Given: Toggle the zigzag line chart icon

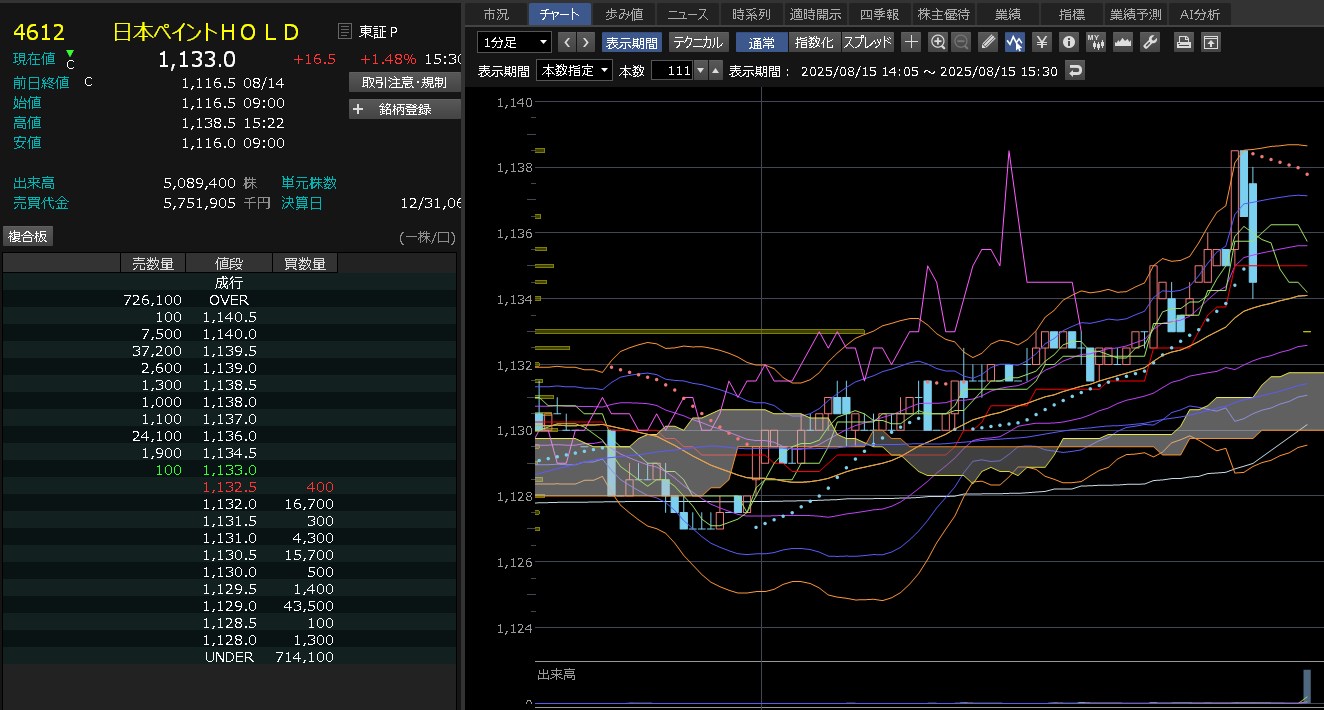Looking at the screenshot, I should [x=1015, y=42].
